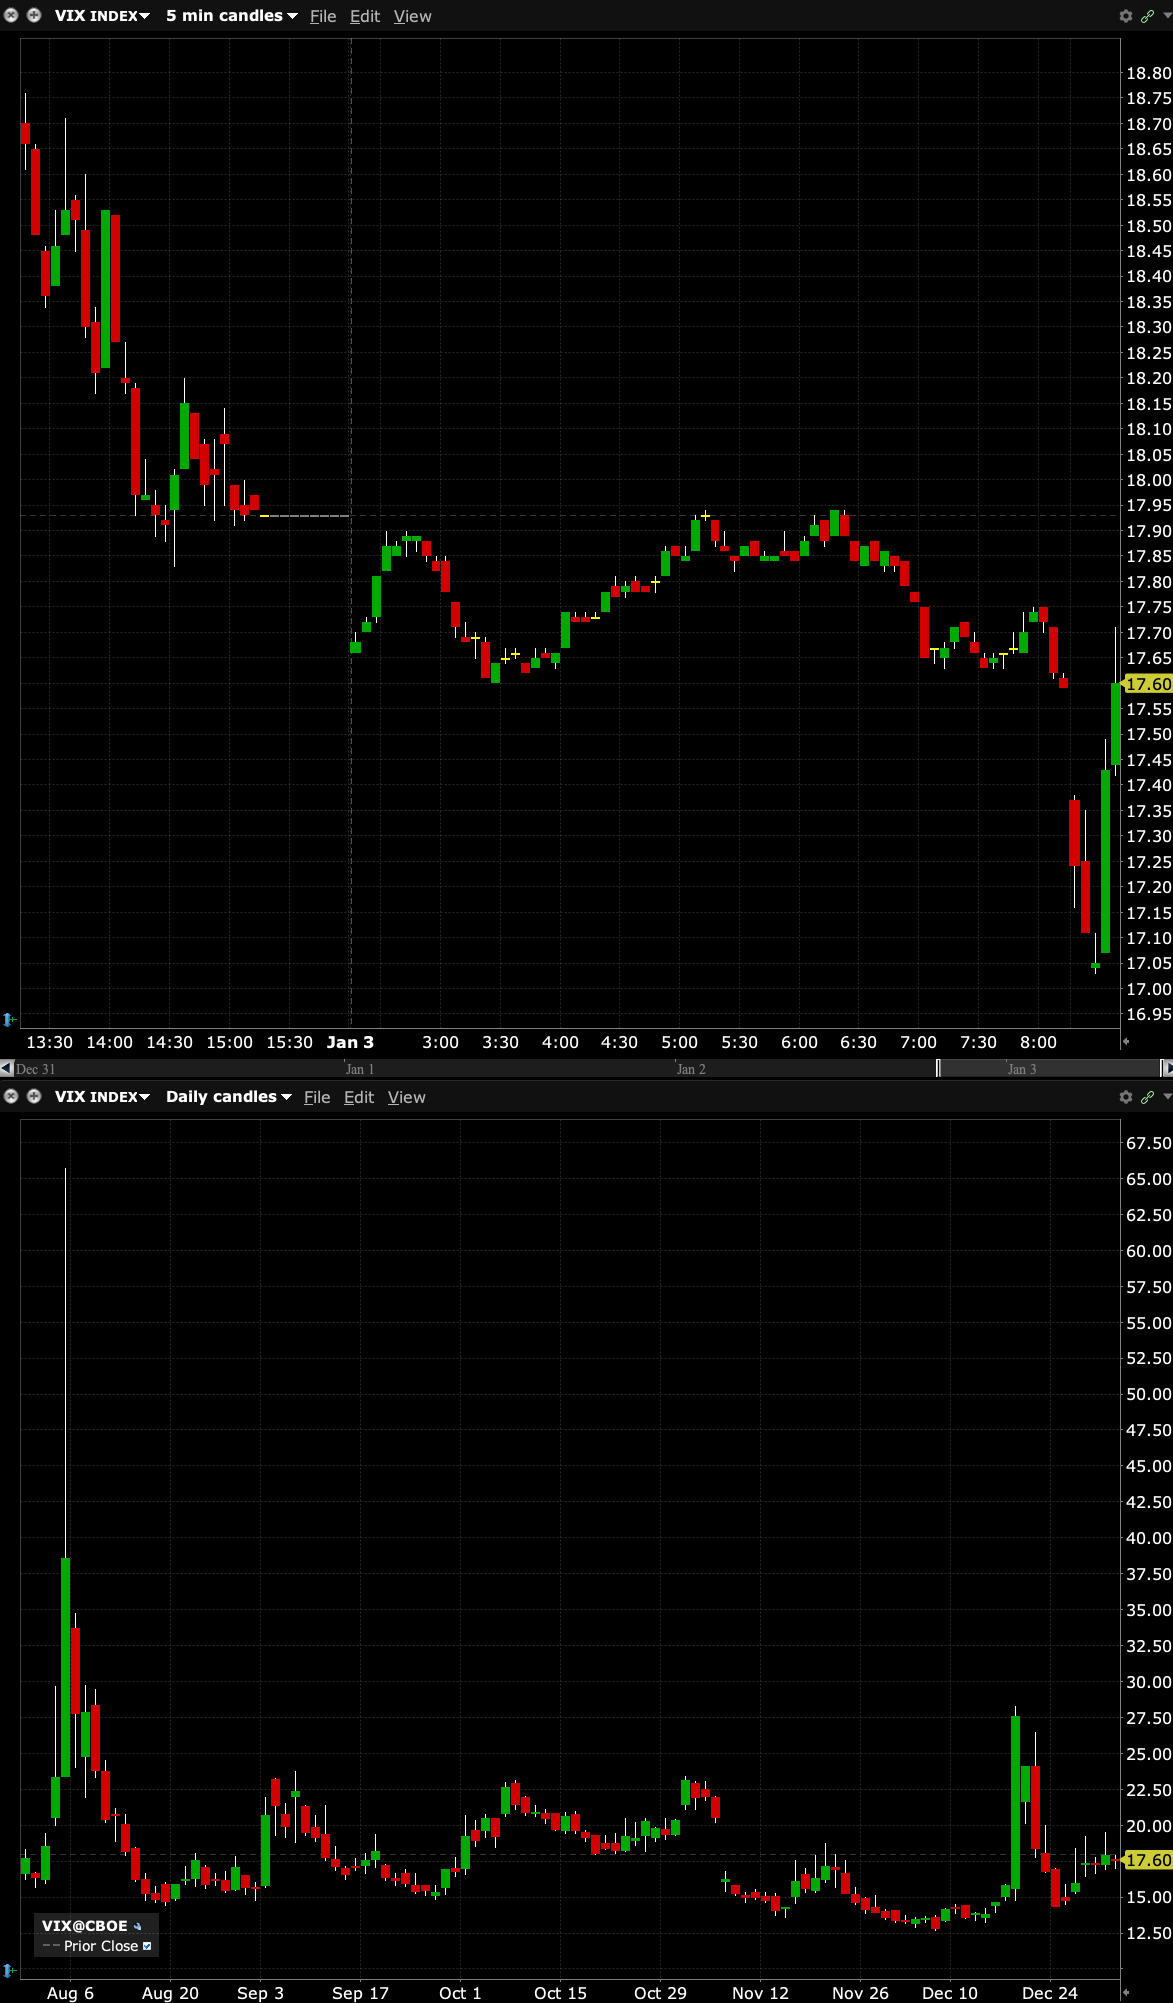Click blue vertical-scale icon in top chart corner

pos(9,1019)
